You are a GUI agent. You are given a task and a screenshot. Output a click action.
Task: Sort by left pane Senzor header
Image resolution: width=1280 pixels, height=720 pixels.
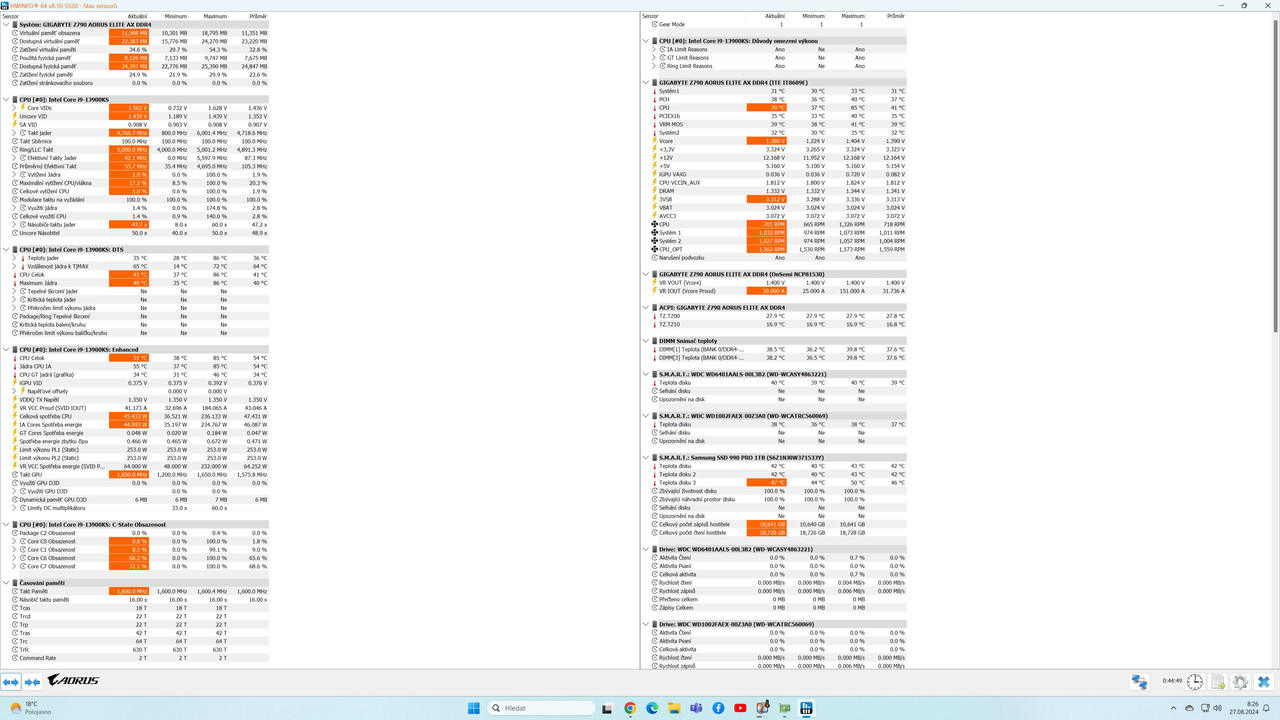[10, 16]
